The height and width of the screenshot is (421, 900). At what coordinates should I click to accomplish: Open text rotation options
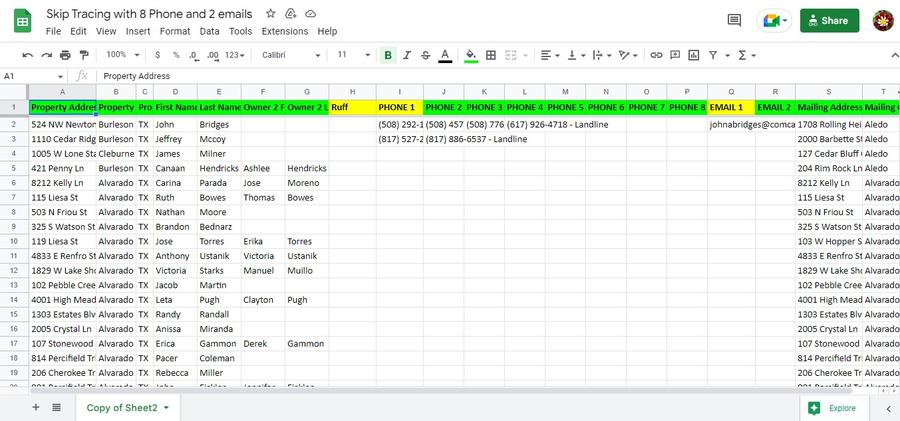pos(628,55)
